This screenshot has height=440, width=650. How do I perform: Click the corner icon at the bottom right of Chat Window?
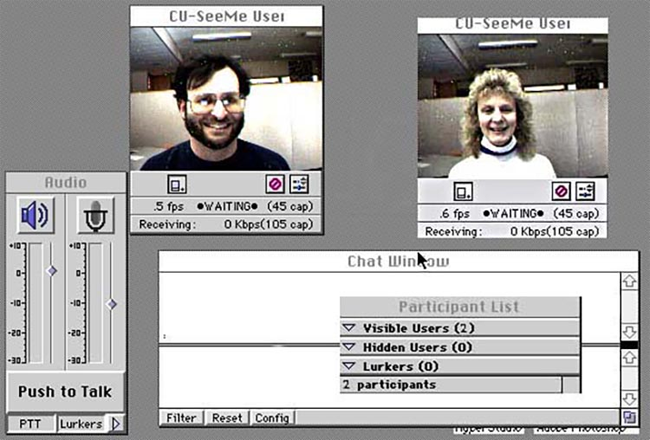(x=629, y=417)
